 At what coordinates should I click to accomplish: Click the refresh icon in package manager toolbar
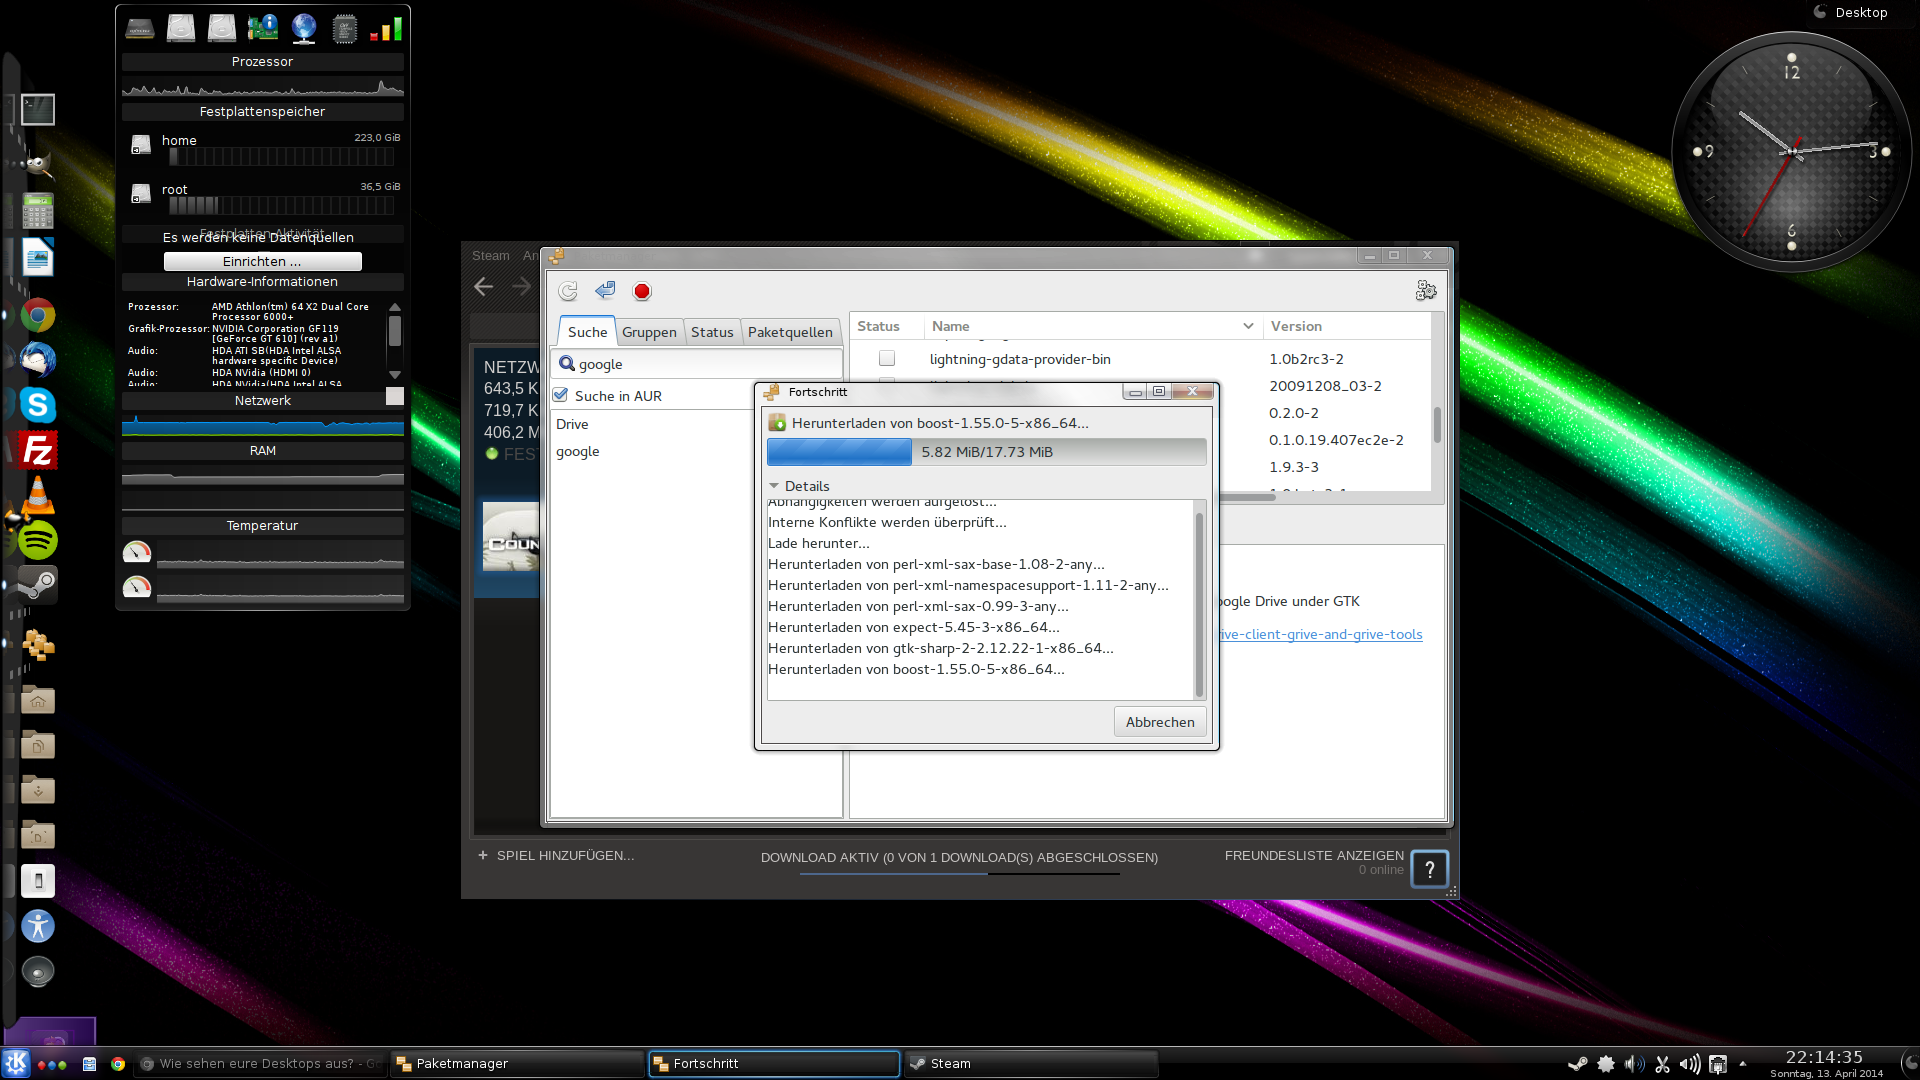click(x=568, y=291)
